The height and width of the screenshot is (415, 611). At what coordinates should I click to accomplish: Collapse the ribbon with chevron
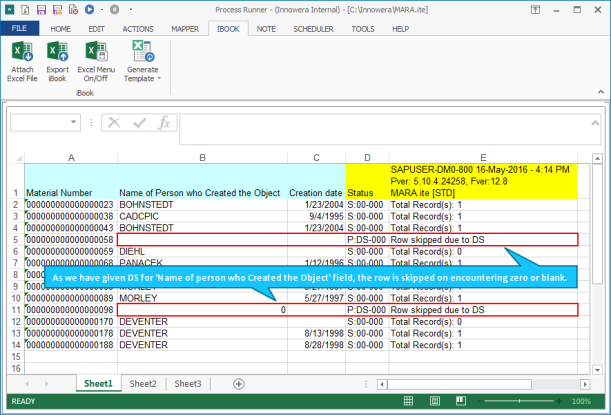pyautogui.click(x=600, y=92)
